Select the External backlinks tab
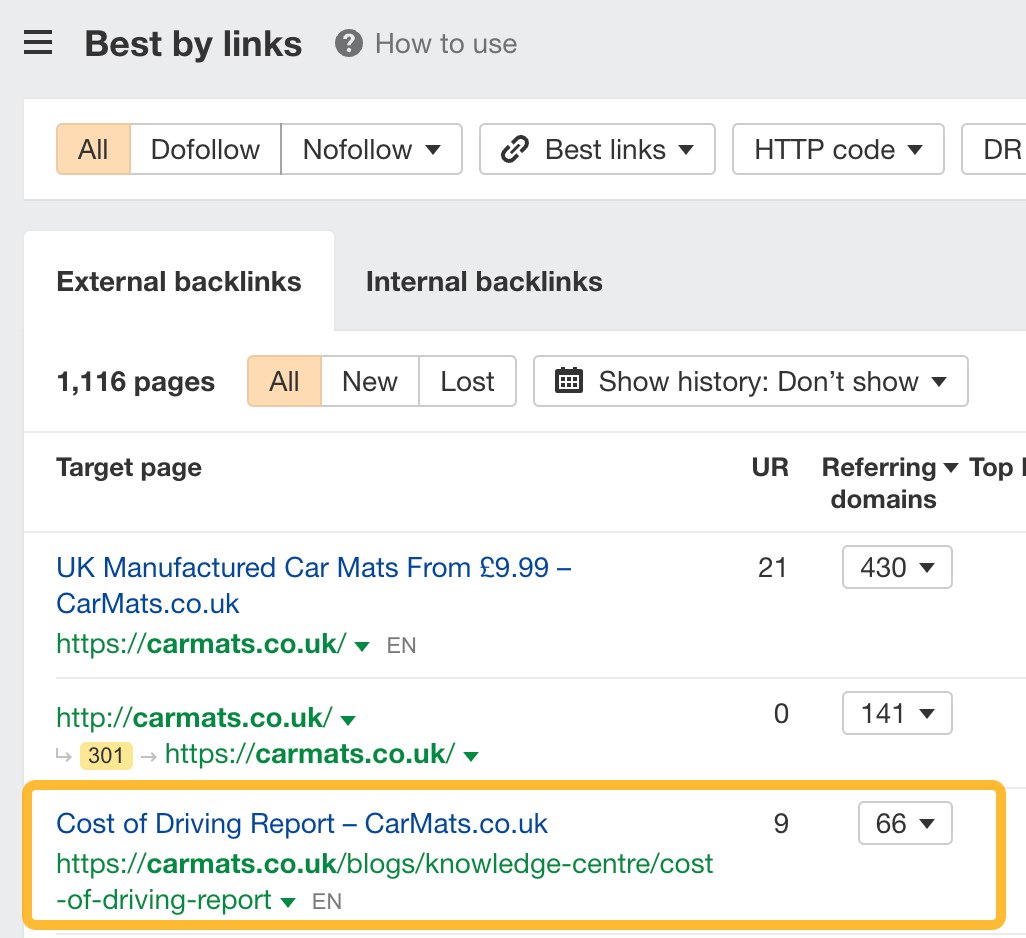Viewport: 1026px width, 938px height. 179,281
